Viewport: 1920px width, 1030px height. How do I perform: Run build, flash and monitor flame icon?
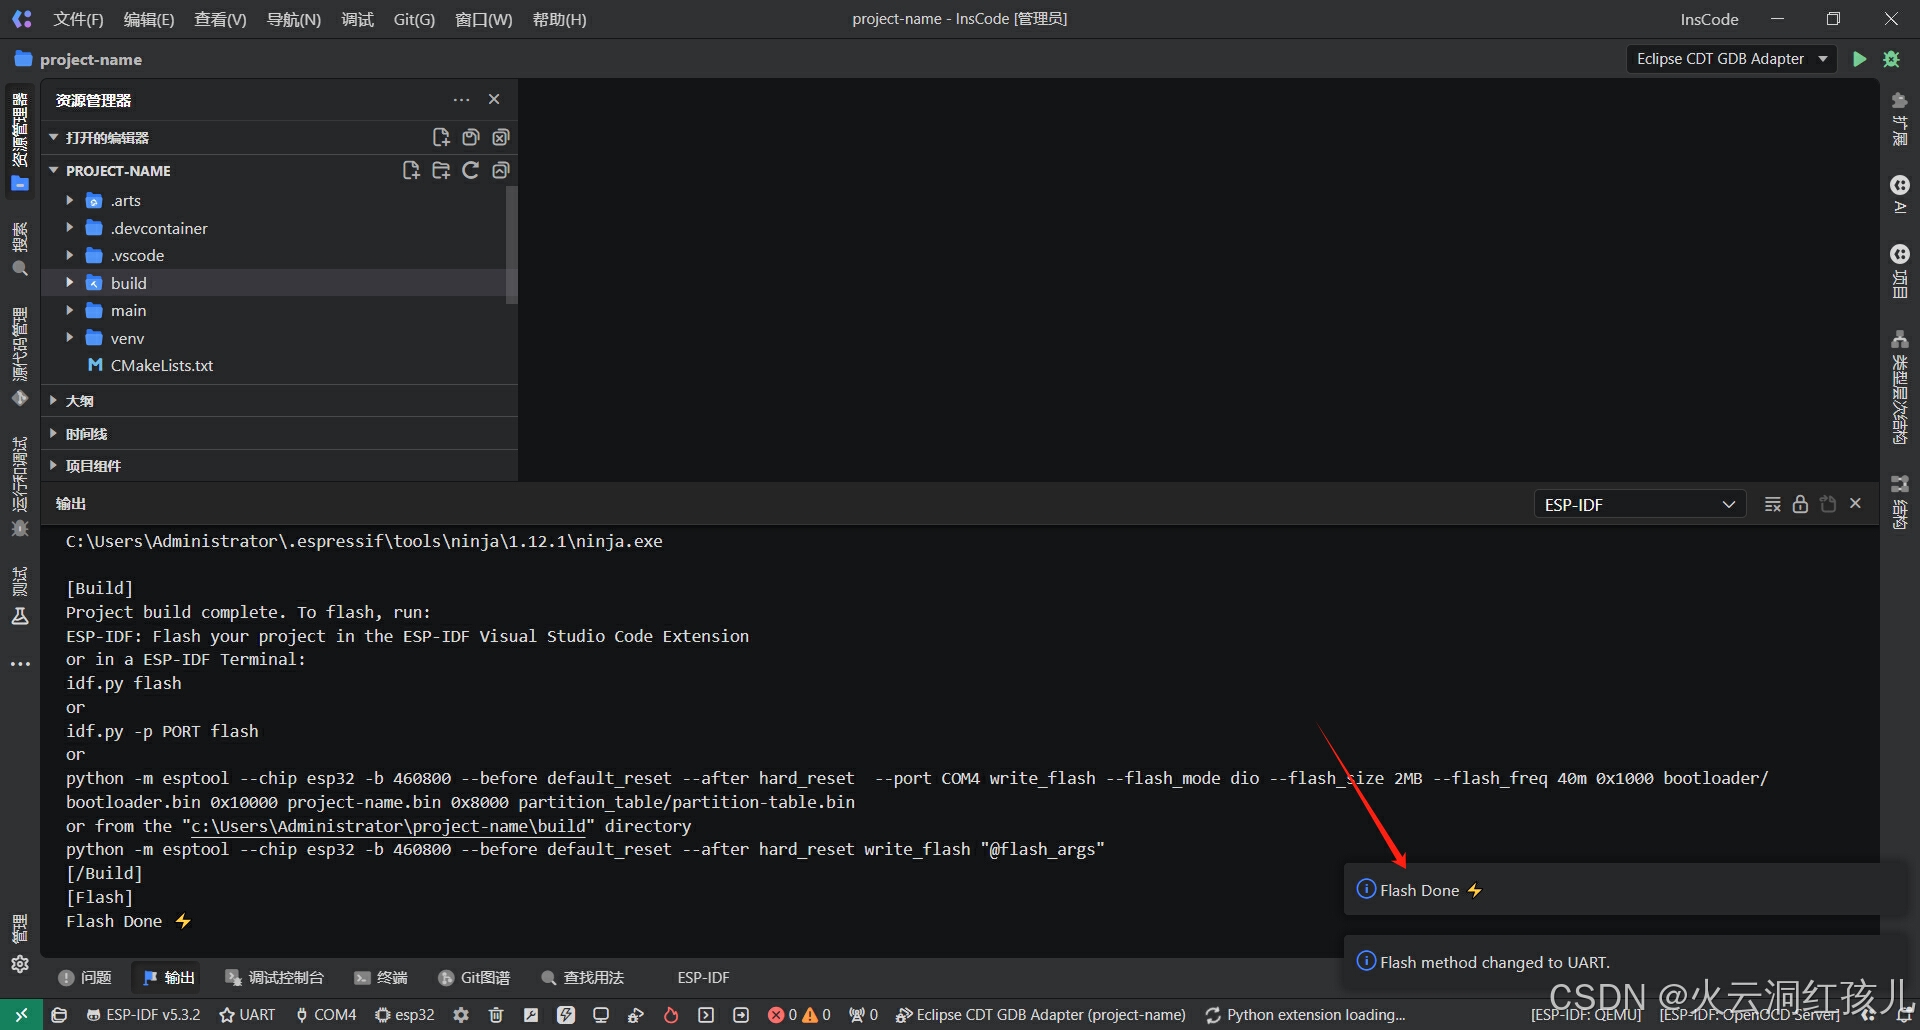click(671, 1014)
